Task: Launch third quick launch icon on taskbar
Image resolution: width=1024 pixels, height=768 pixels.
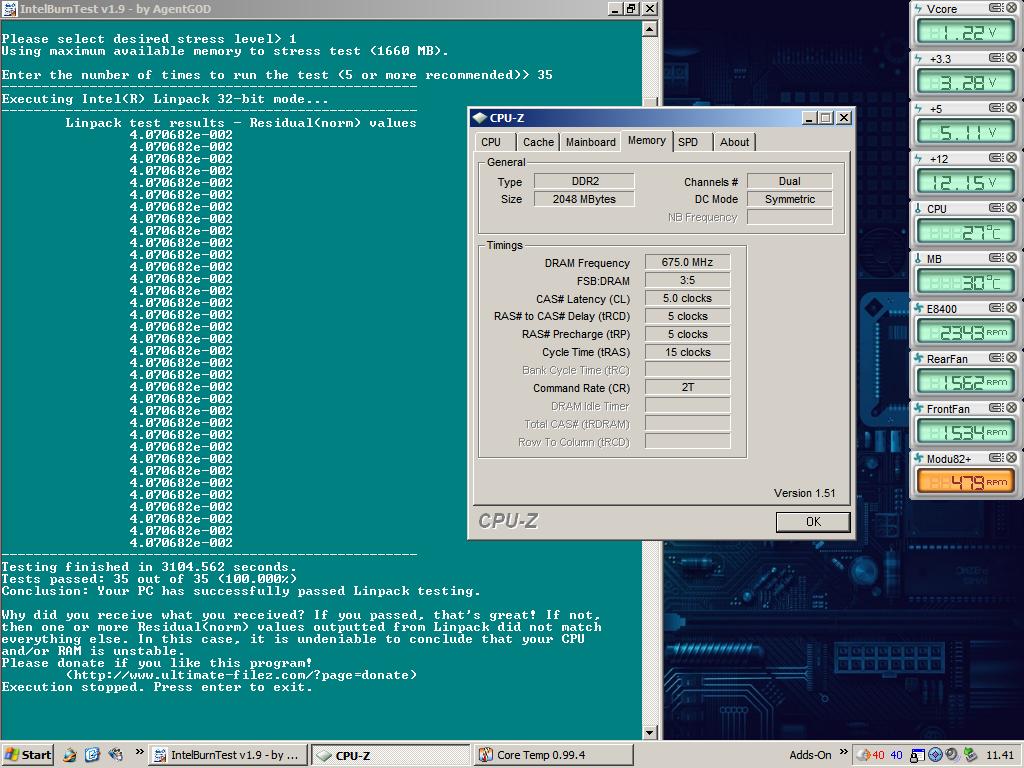Action: (115, 755)
